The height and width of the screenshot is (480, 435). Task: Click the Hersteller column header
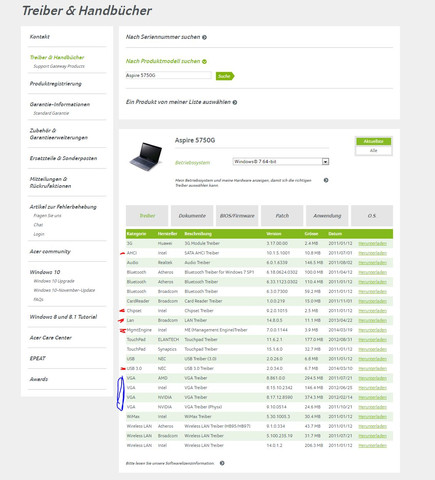tap(168, 234)
